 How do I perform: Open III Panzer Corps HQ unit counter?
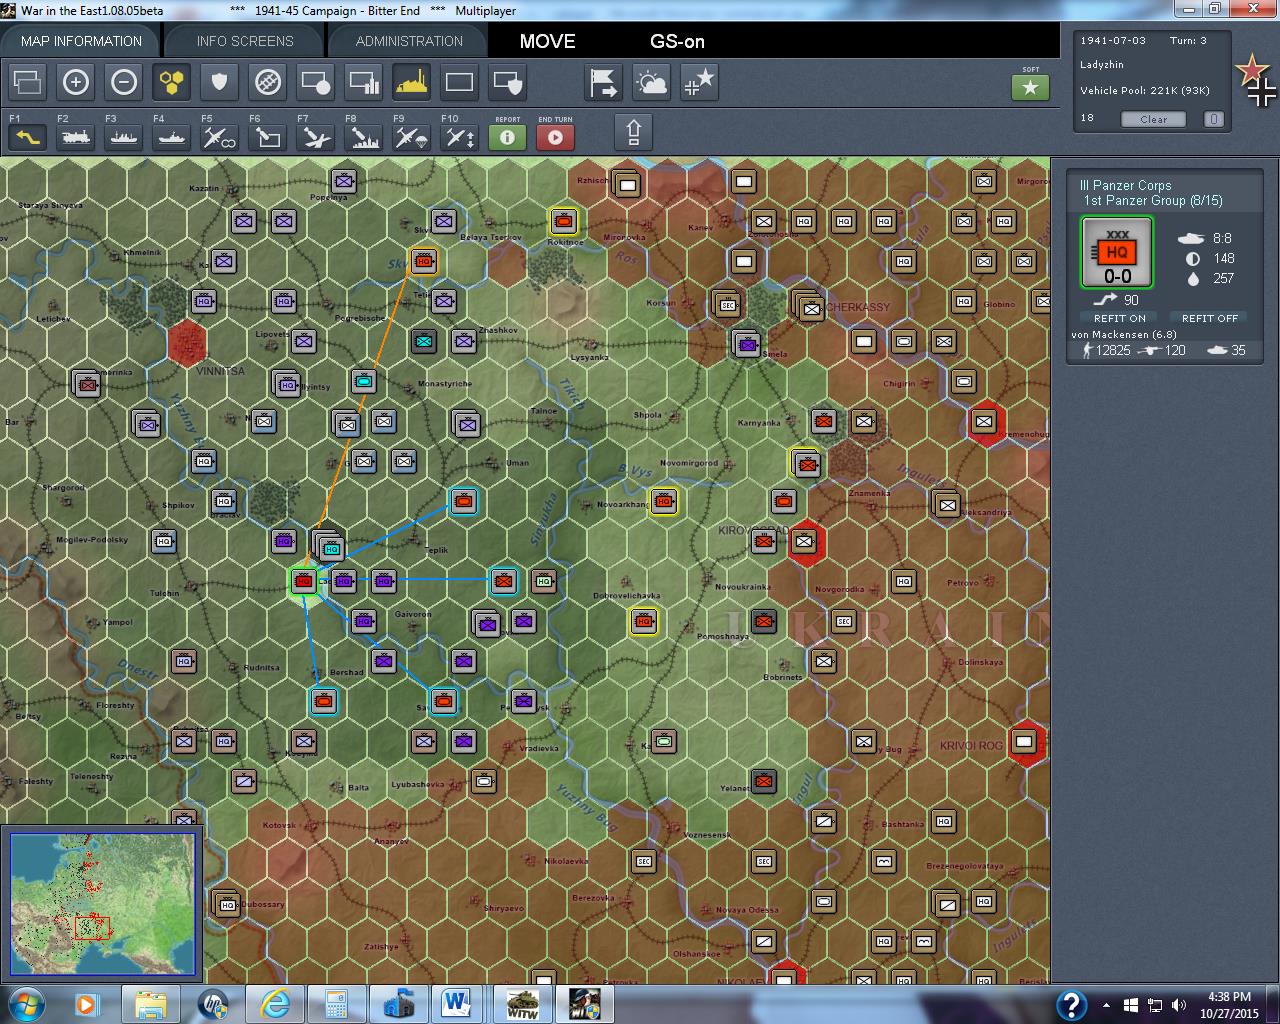[x=1117, y=253]
